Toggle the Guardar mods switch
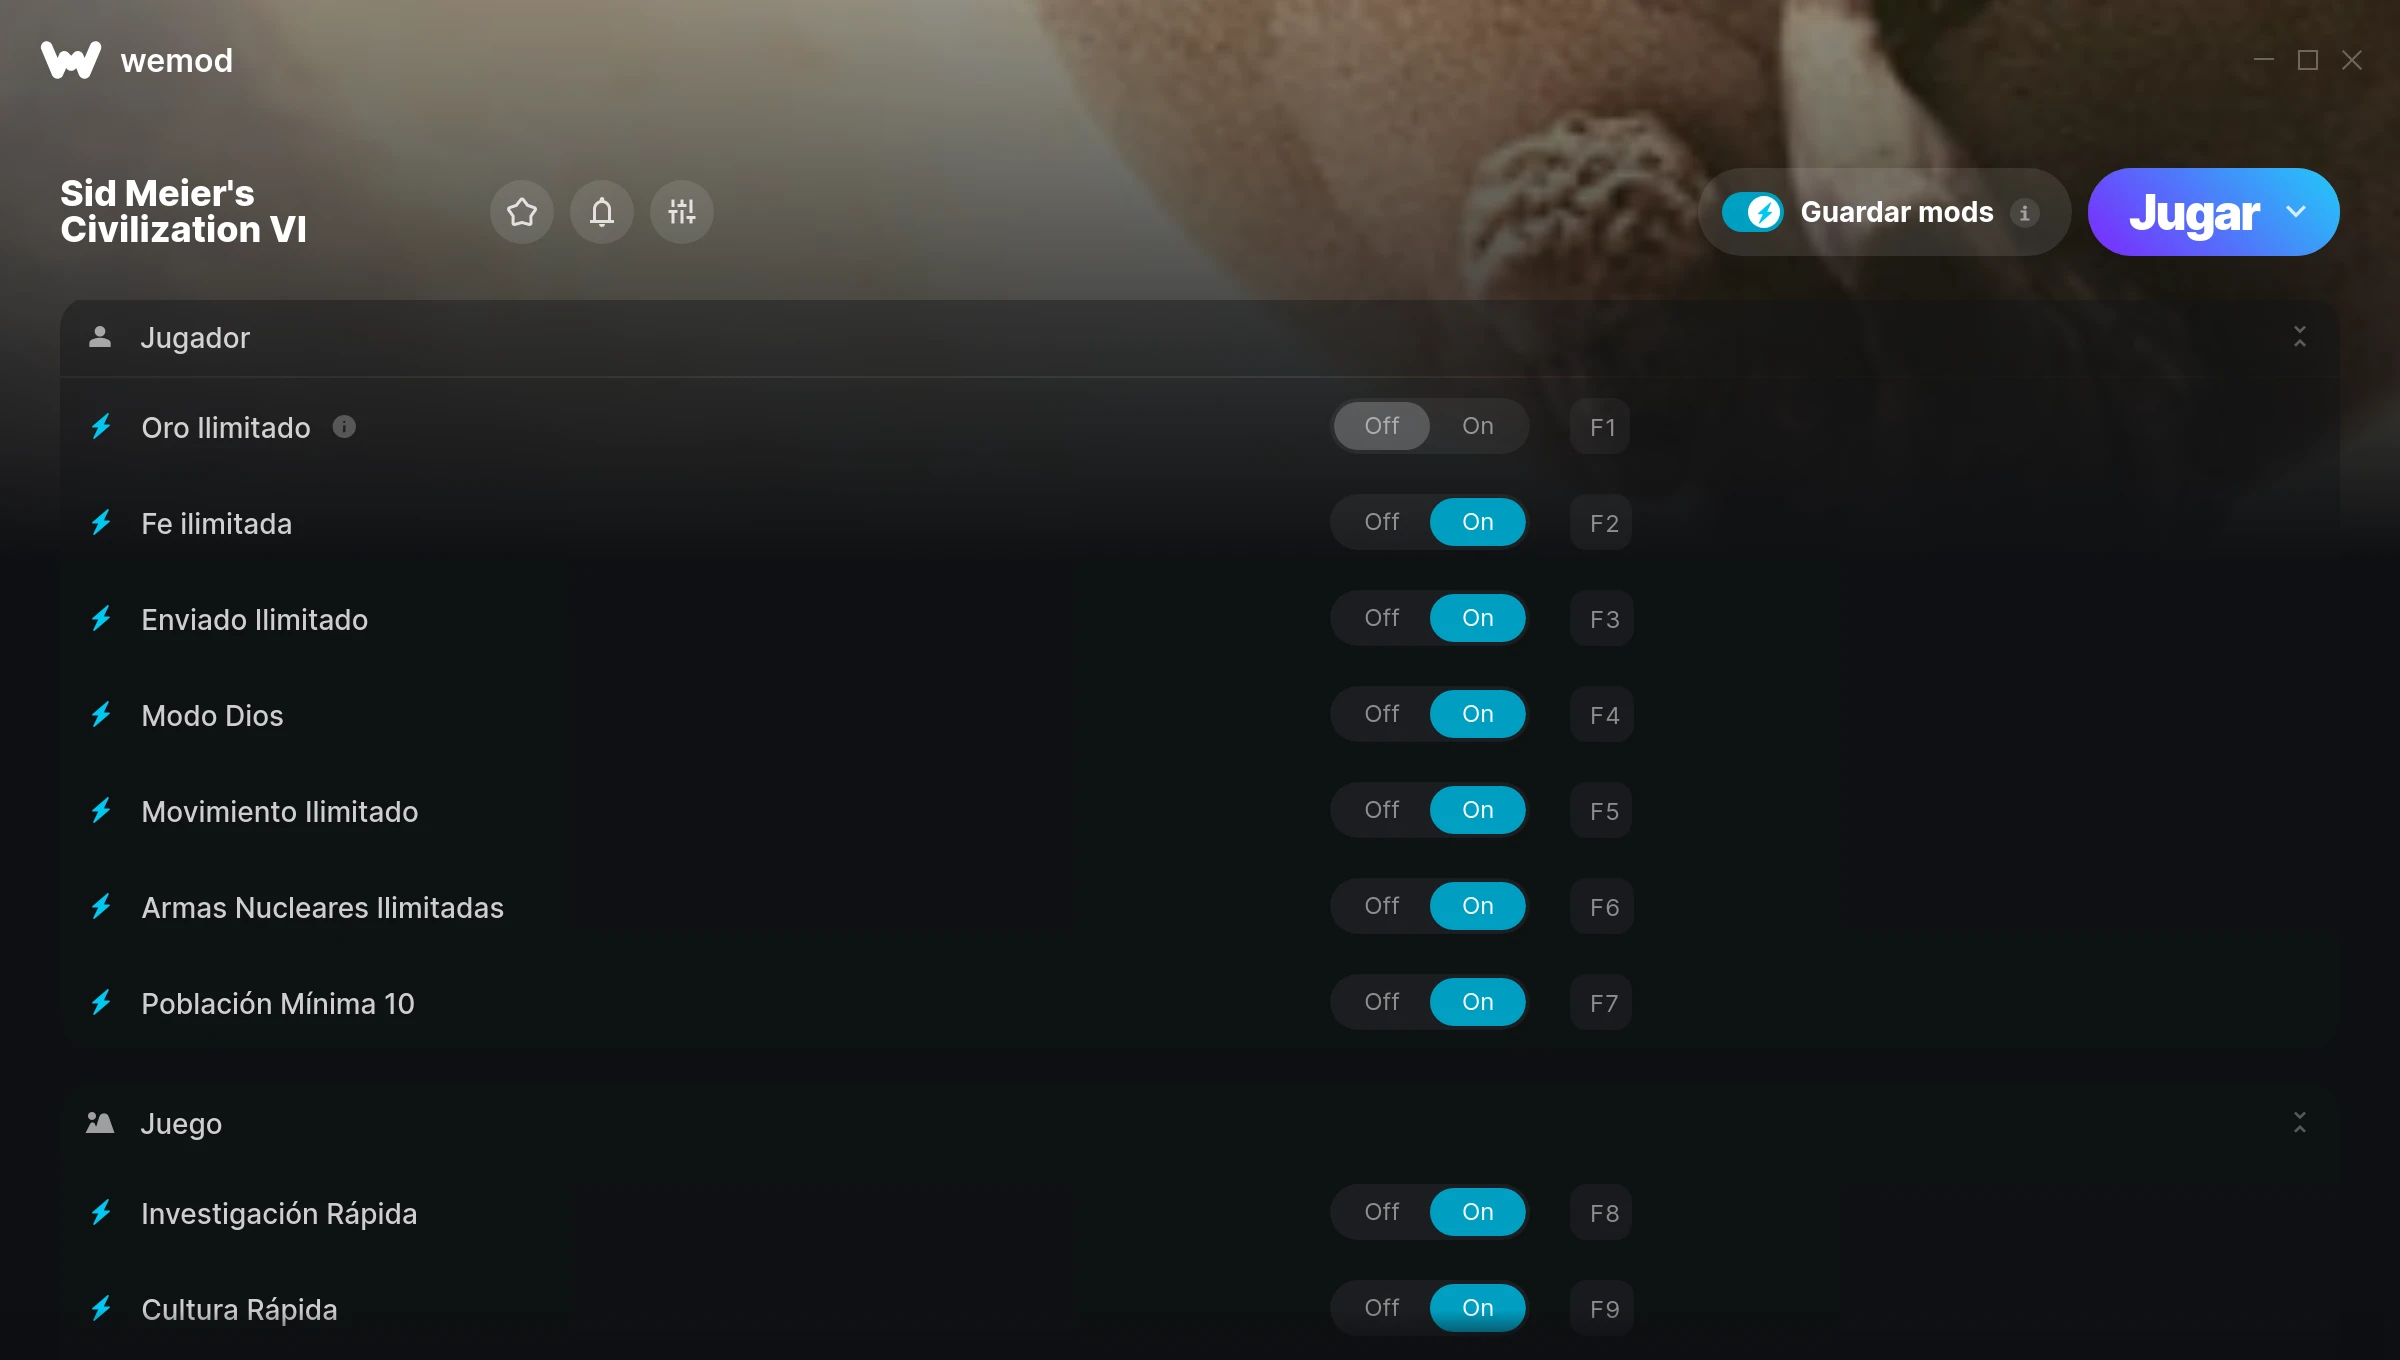The width and height of the screenshot is (2400, 1360). (x=1753, y=212)
